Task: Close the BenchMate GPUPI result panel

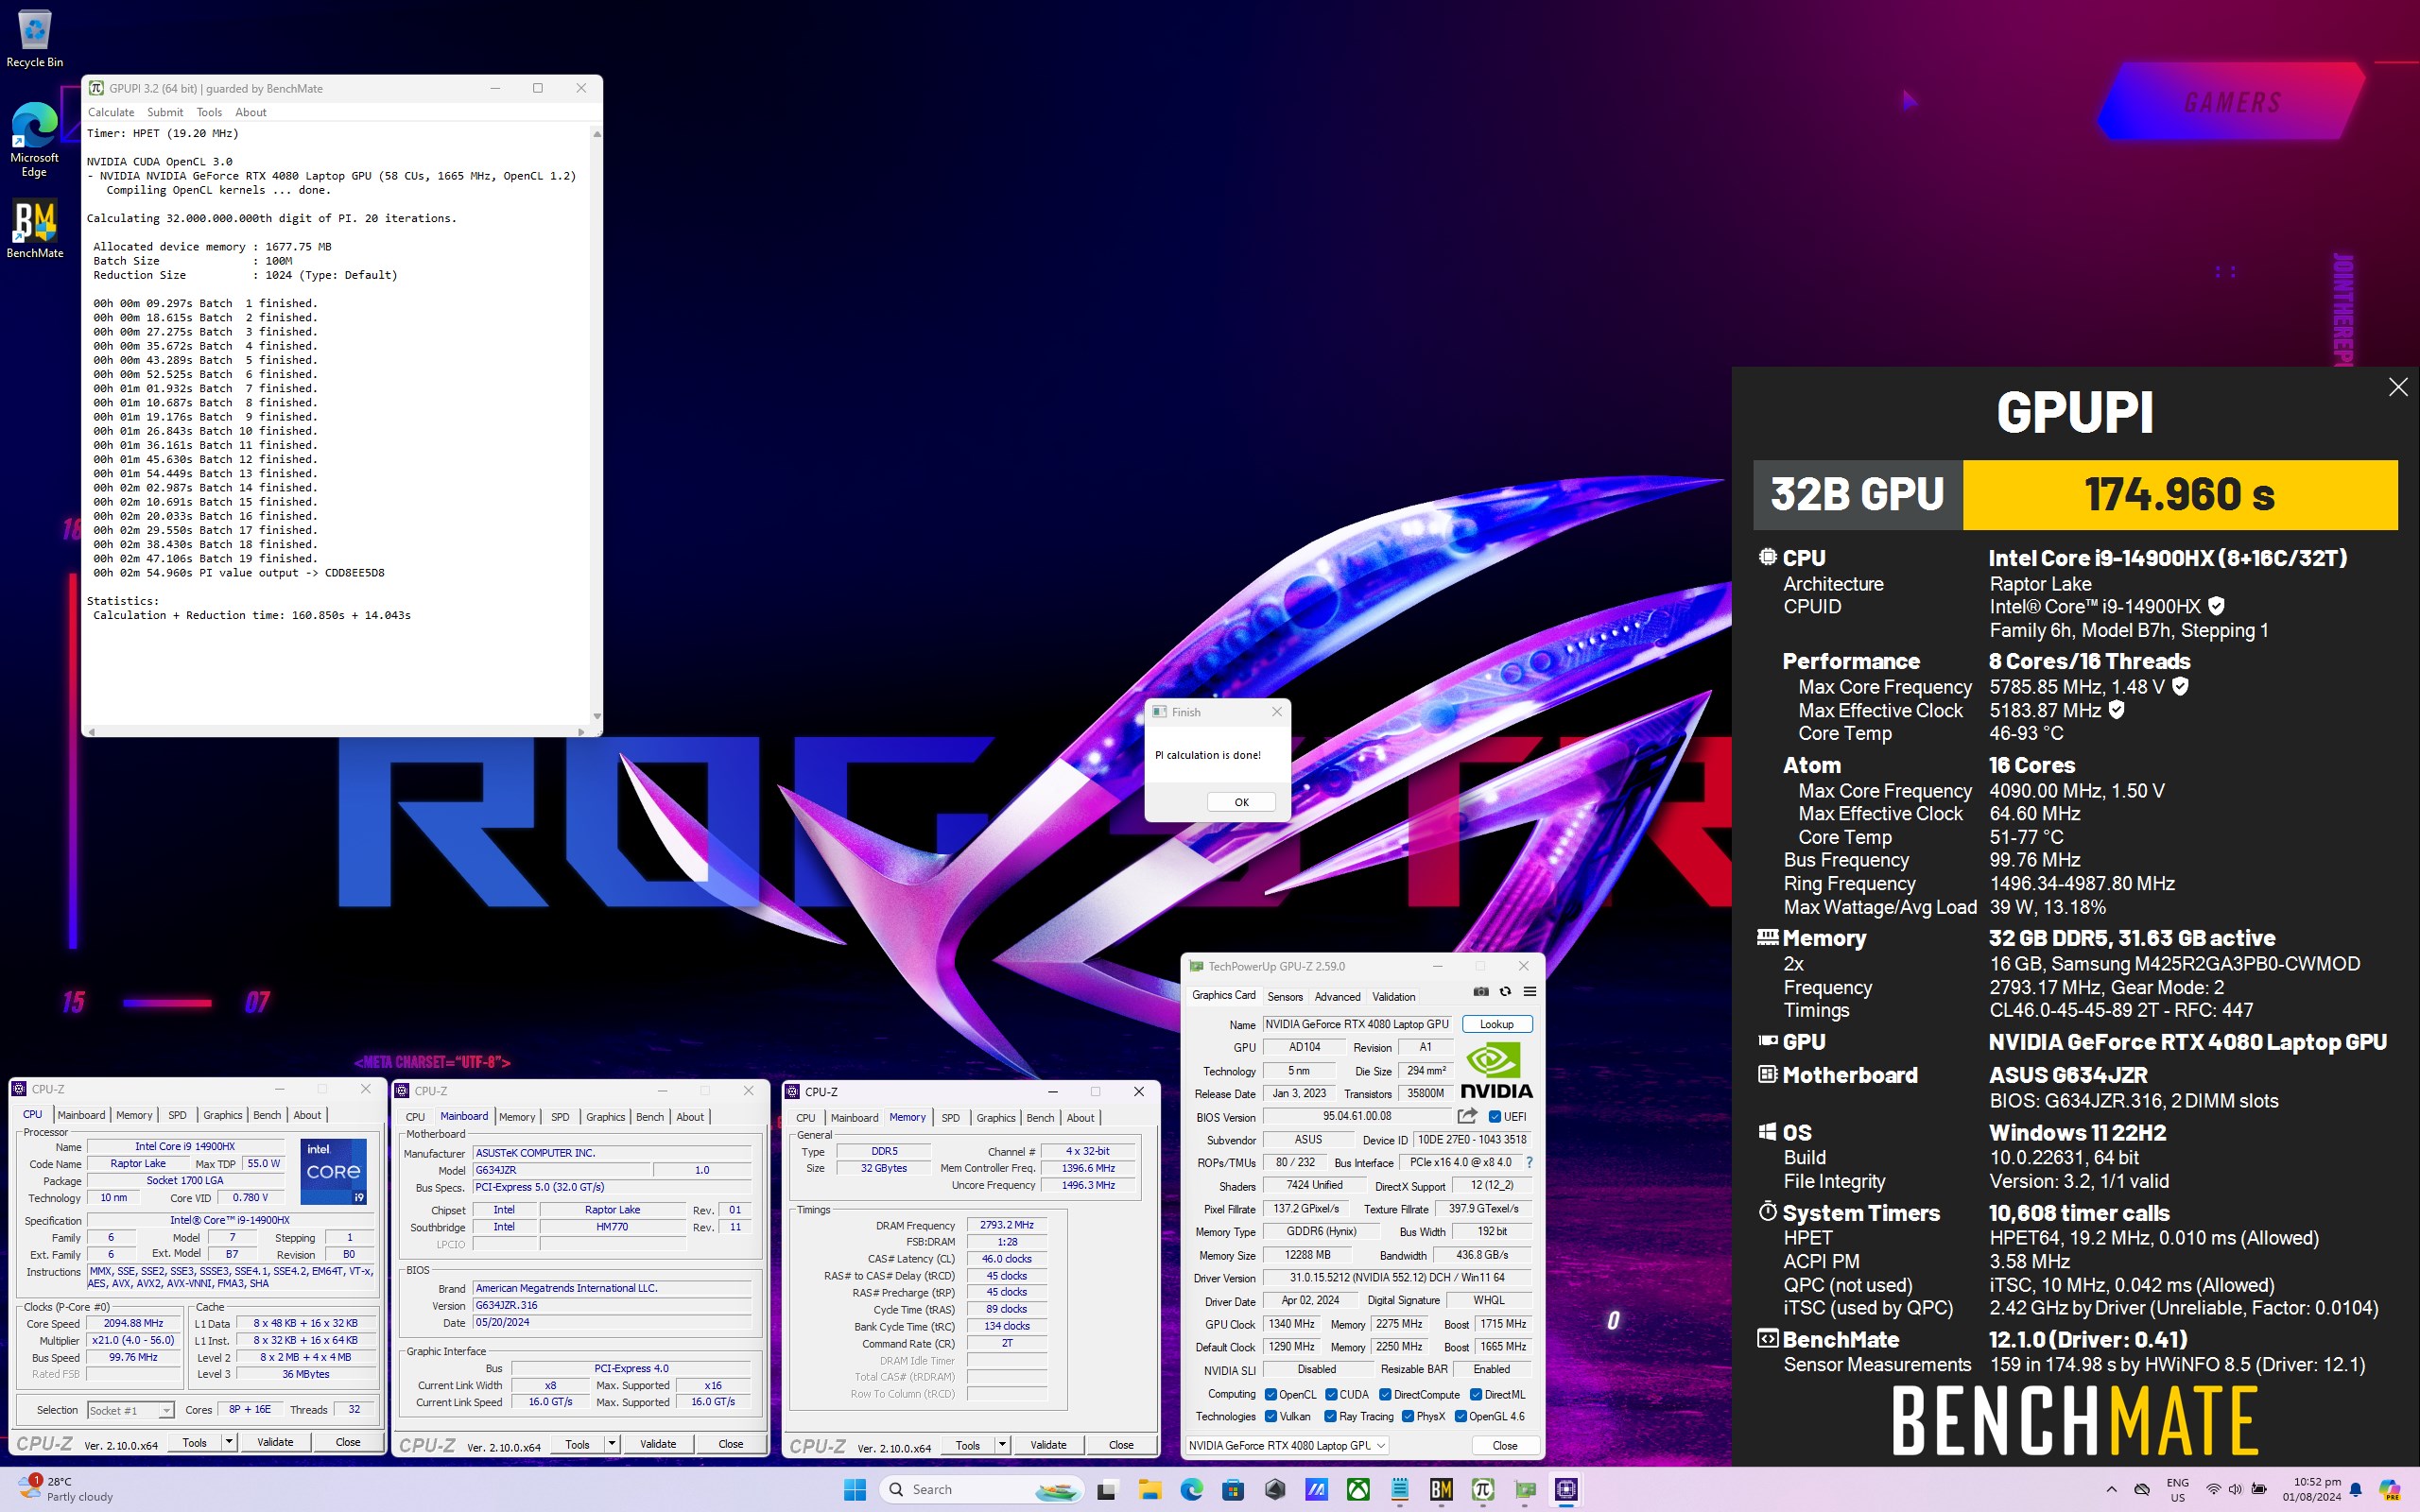Action: click(x=2397, y=387)
